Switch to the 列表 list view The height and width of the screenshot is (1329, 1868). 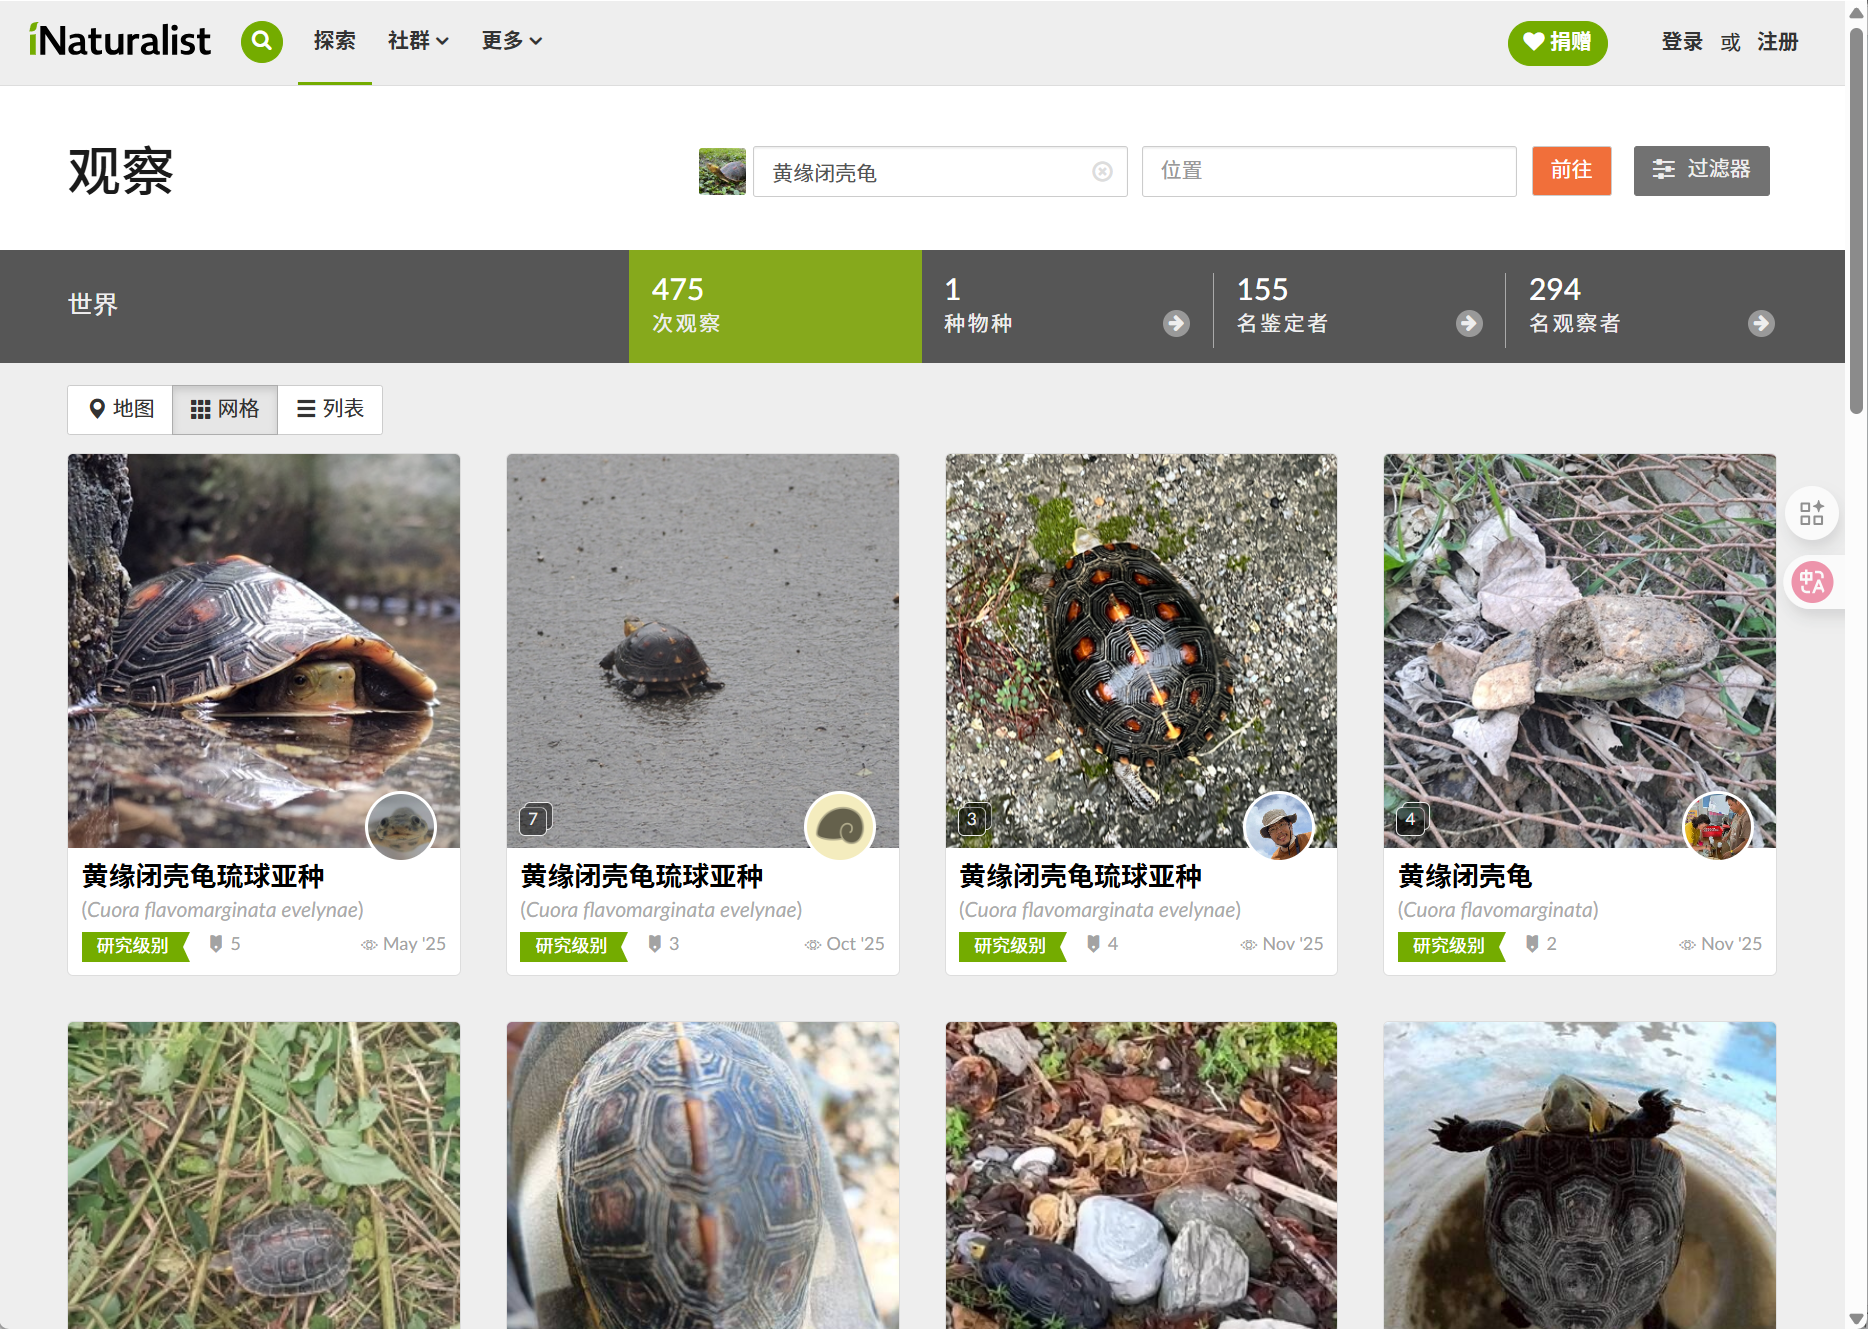pyautogui.click(x=329, y=409)
